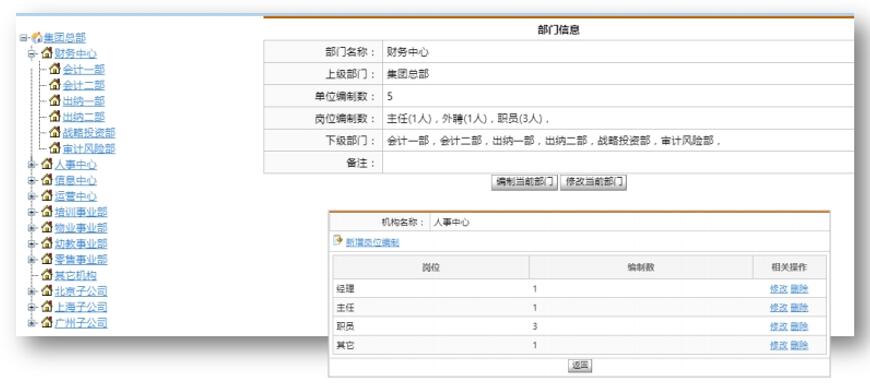Viewport: 870px width, 388px height.
Task: Click the house icon beside 广州子公司
Action: [47, 323]
